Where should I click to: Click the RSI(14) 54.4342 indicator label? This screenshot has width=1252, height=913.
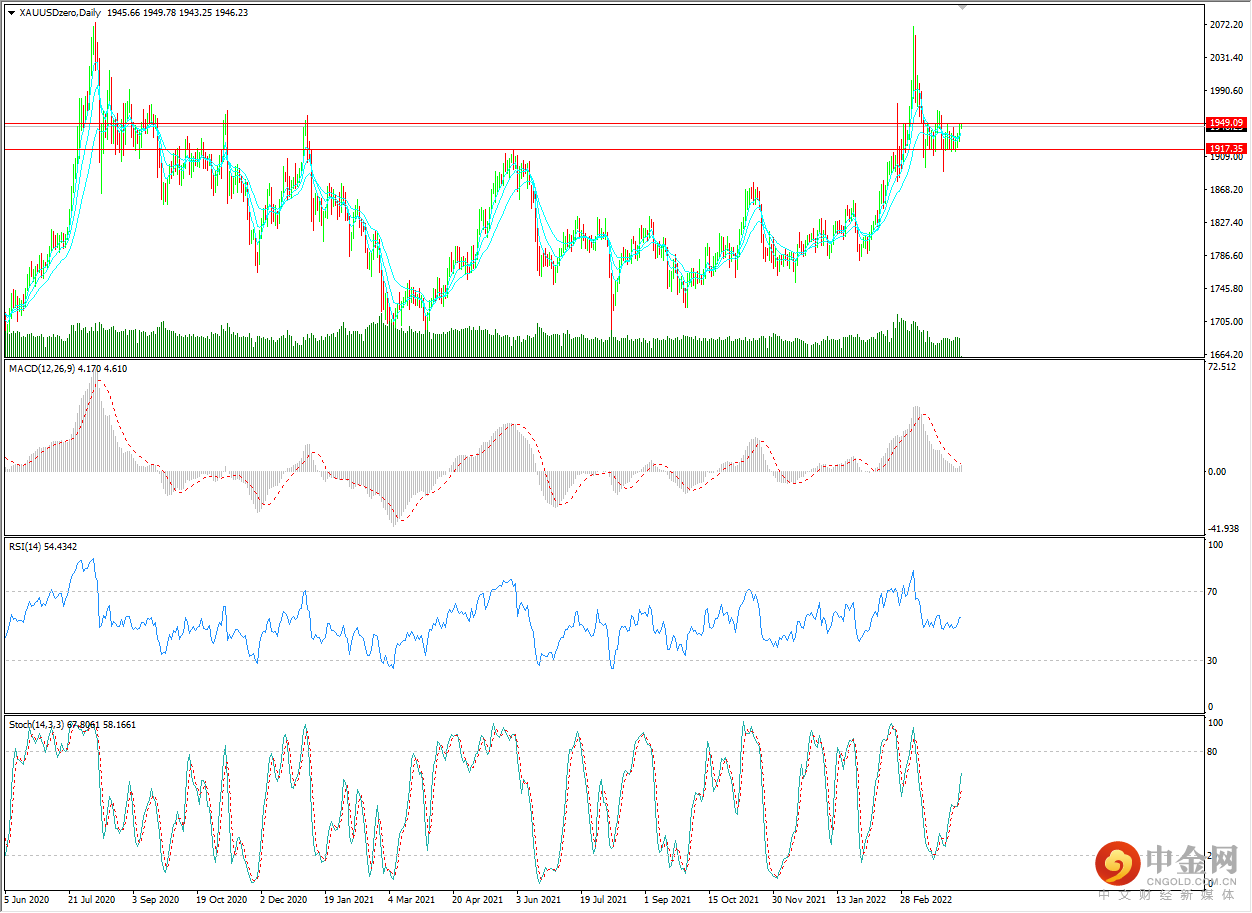43,547
